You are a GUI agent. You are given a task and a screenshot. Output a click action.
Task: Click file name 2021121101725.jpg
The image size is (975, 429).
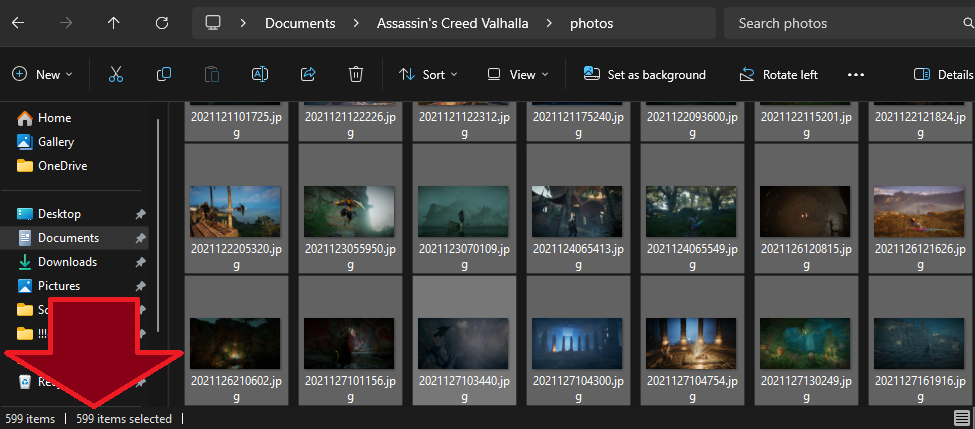236,125
